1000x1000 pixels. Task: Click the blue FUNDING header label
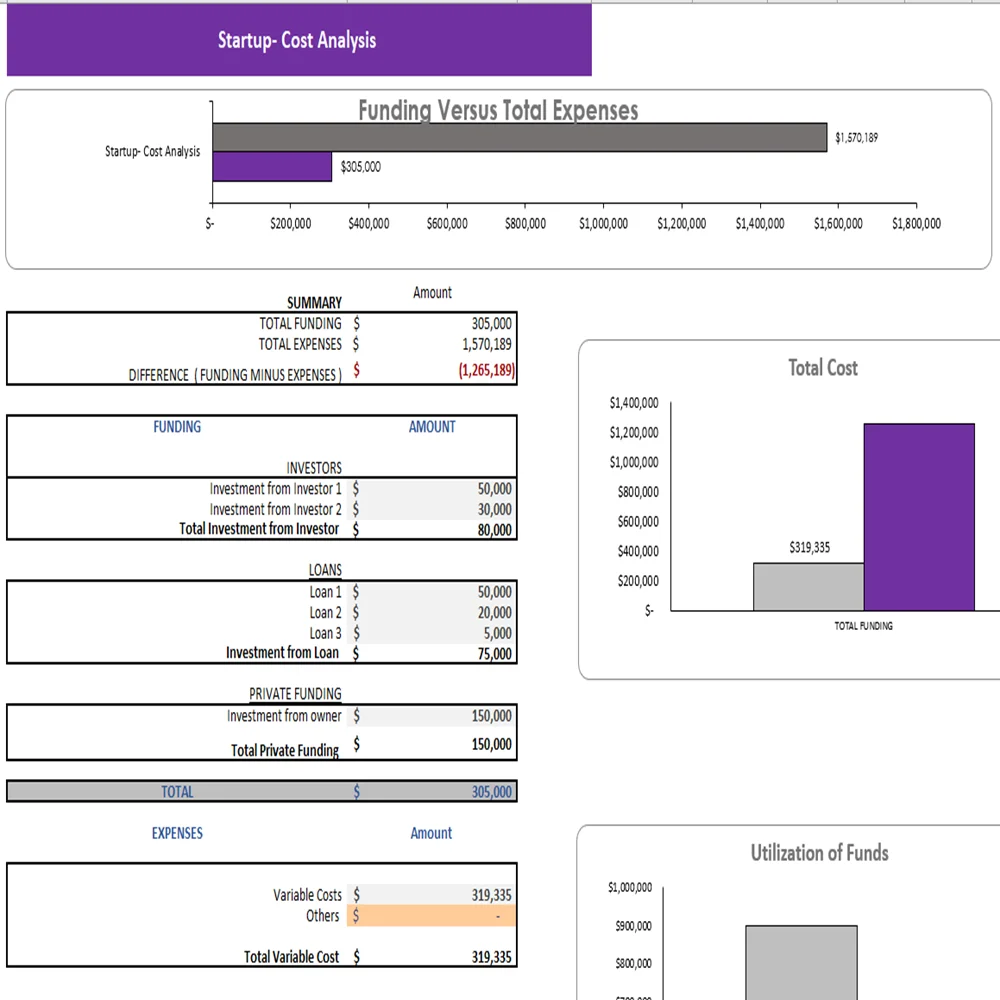click(x=177, y=427)
